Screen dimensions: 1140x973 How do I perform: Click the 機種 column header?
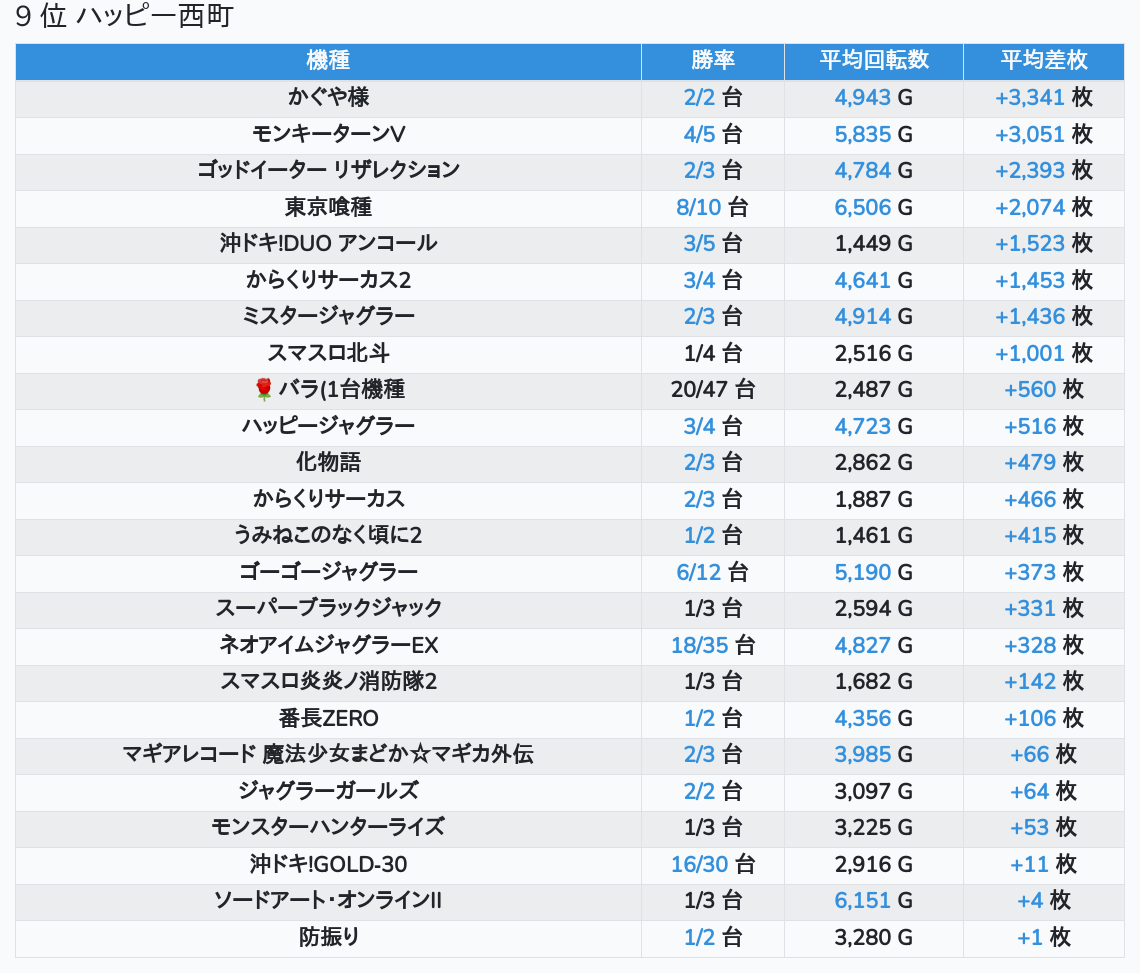pos(328,60)
